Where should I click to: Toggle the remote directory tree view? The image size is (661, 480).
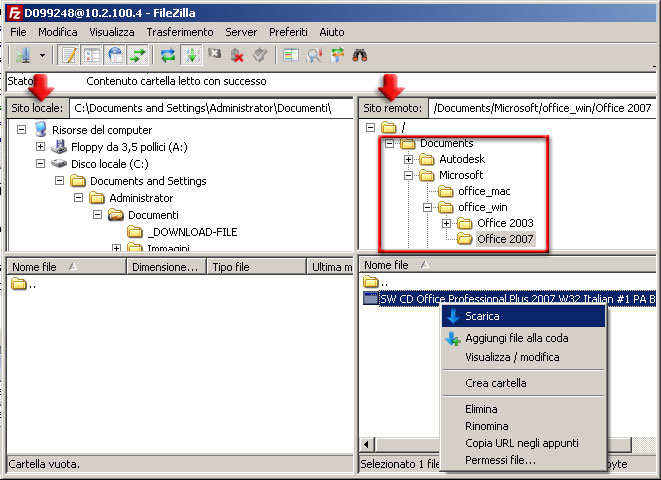coord(114,55)
